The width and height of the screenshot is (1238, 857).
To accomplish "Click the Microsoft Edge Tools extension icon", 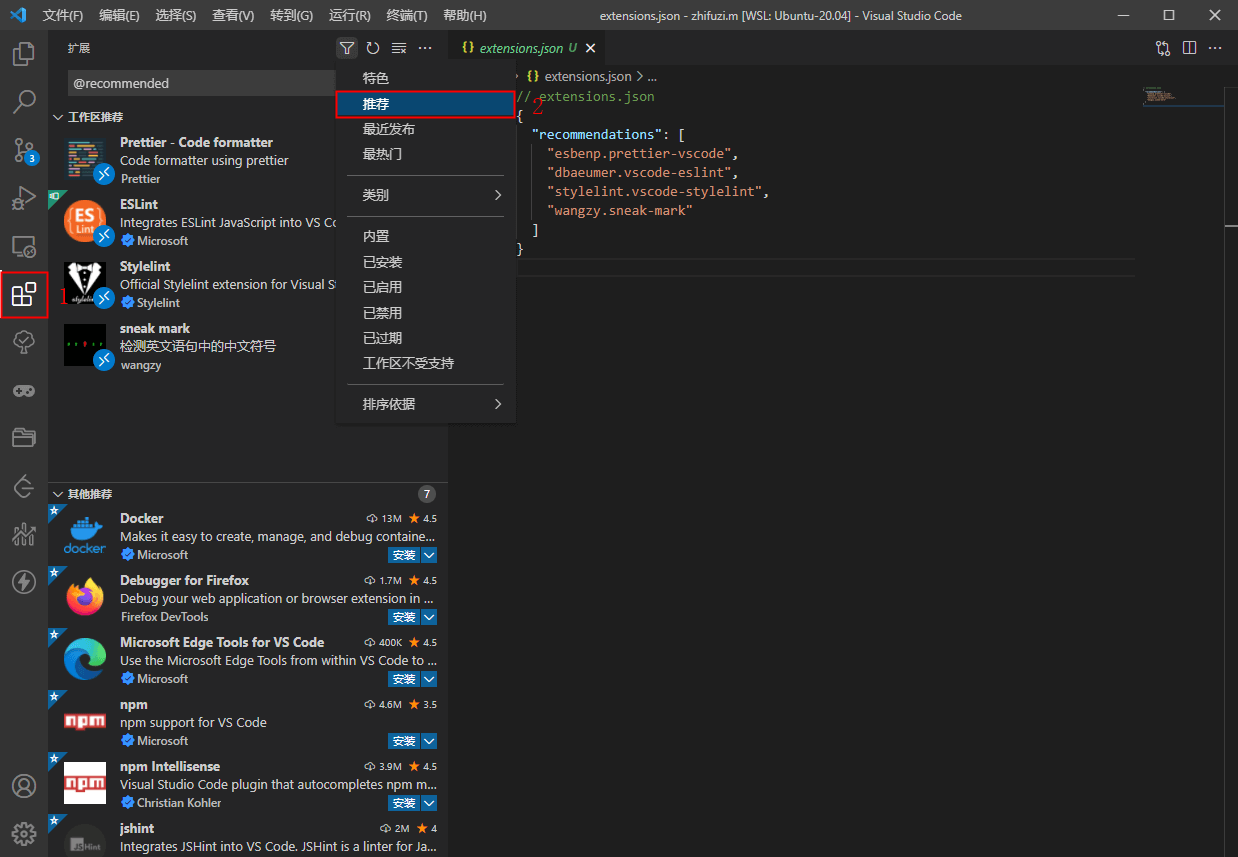I will 85,660.
